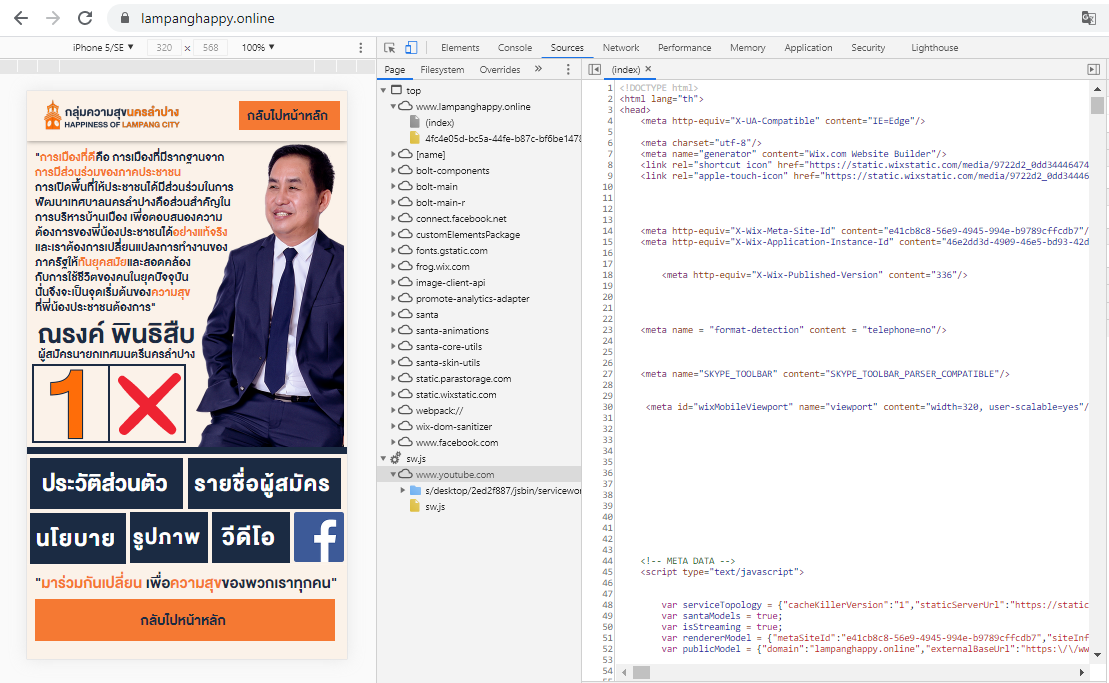Open the 100% zoom dropdown

[x=258, y=48]
